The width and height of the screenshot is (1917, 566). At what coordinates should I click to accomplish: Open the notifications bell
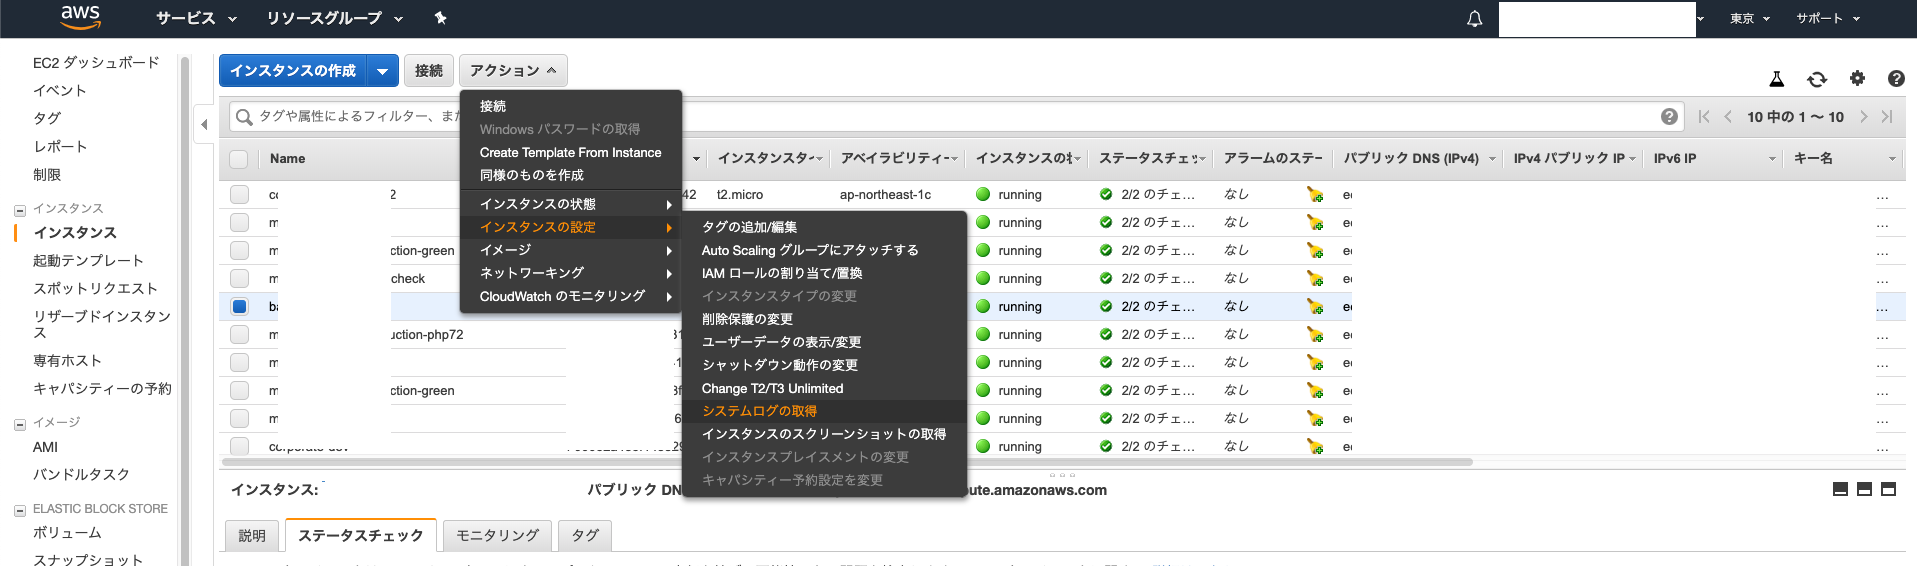coord(1474,19)
